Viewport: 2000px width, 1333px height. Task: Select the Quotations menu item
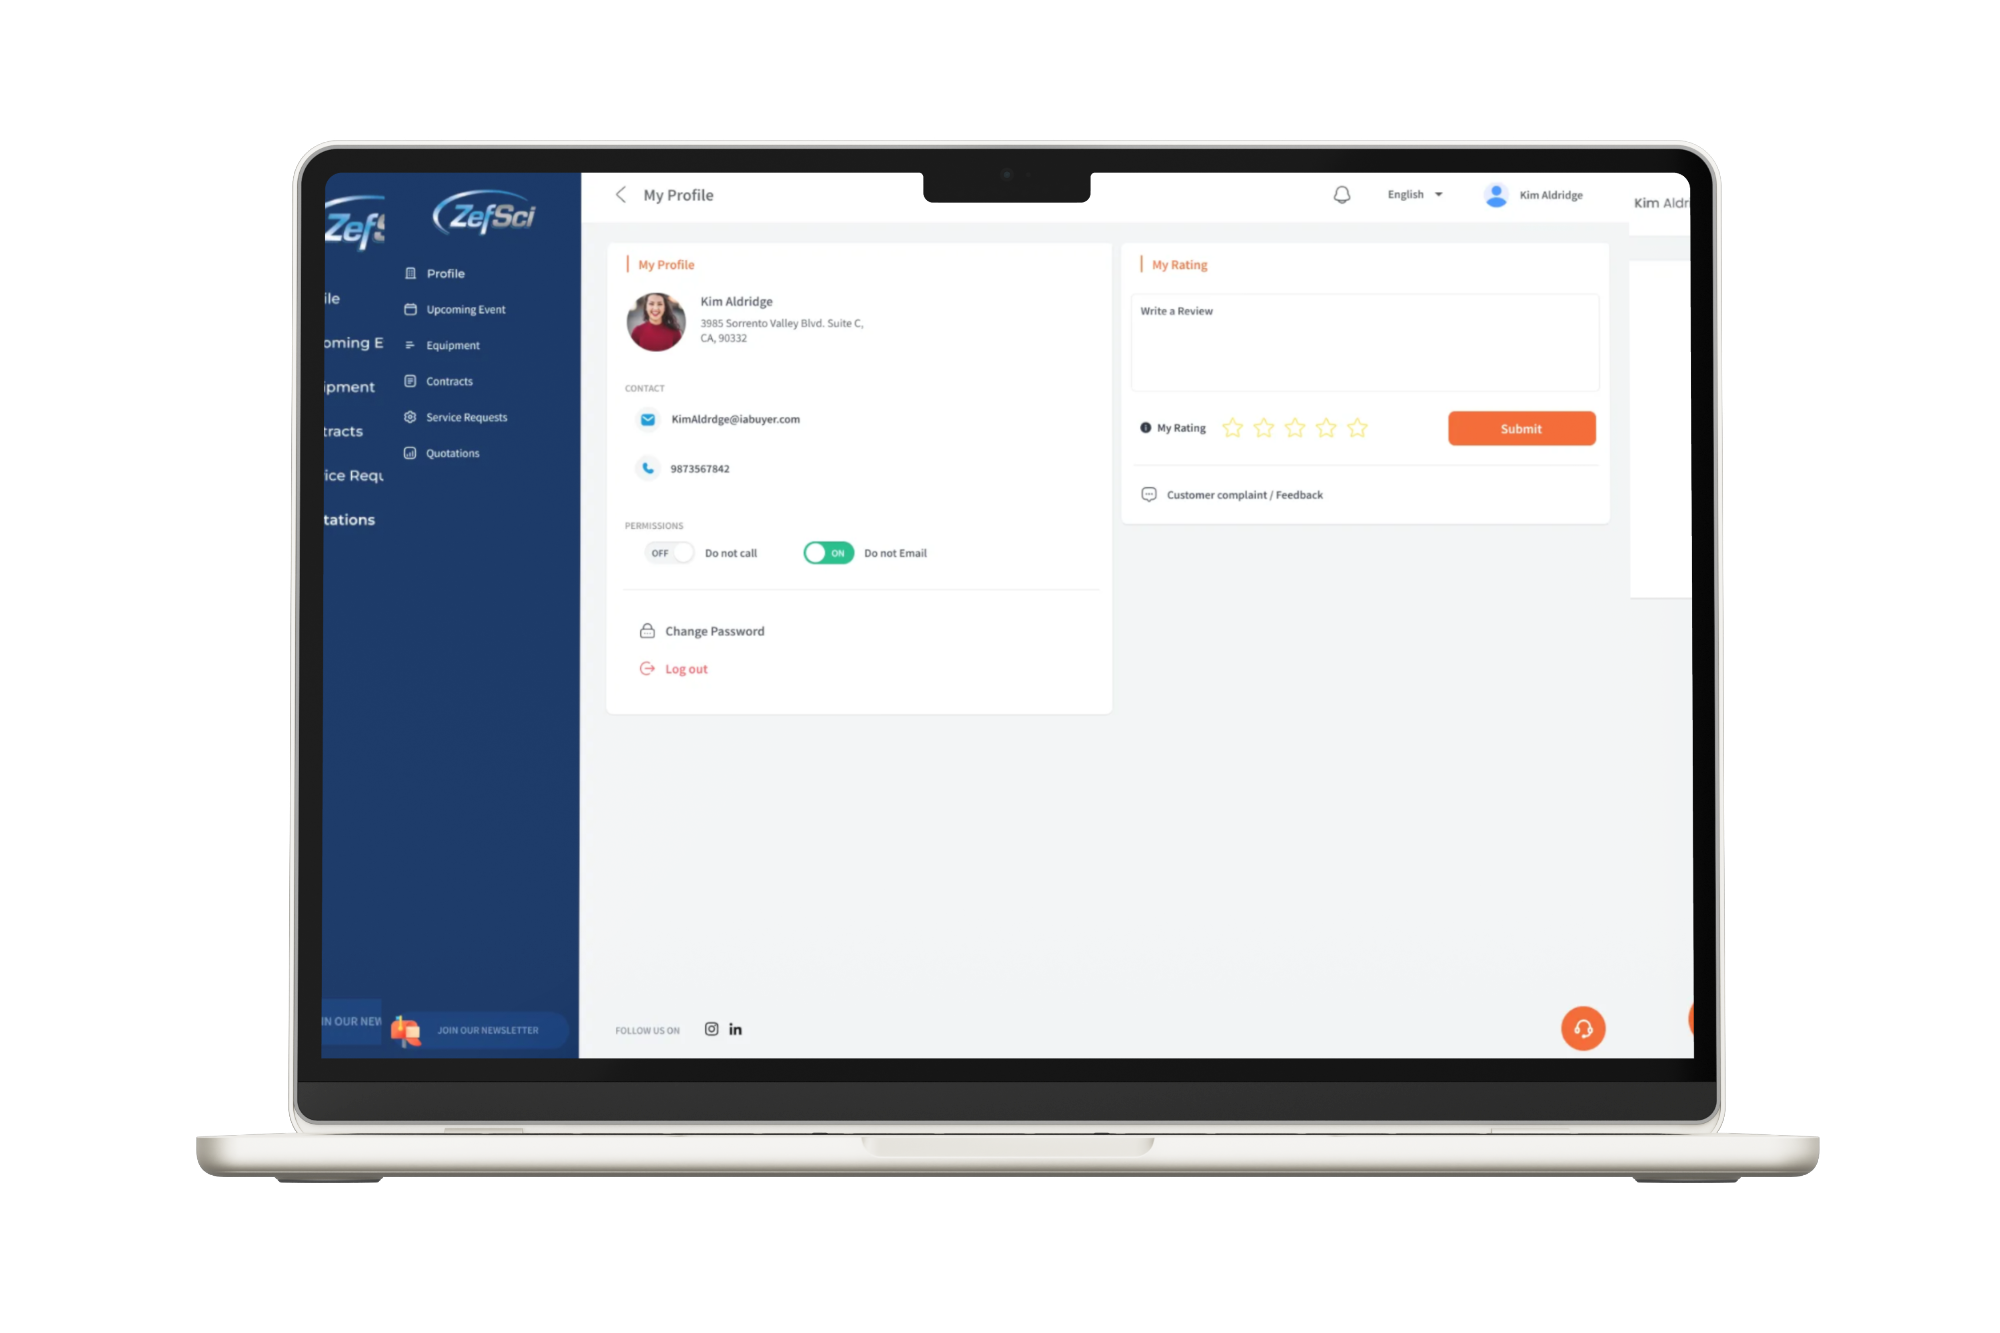[452, 452]
